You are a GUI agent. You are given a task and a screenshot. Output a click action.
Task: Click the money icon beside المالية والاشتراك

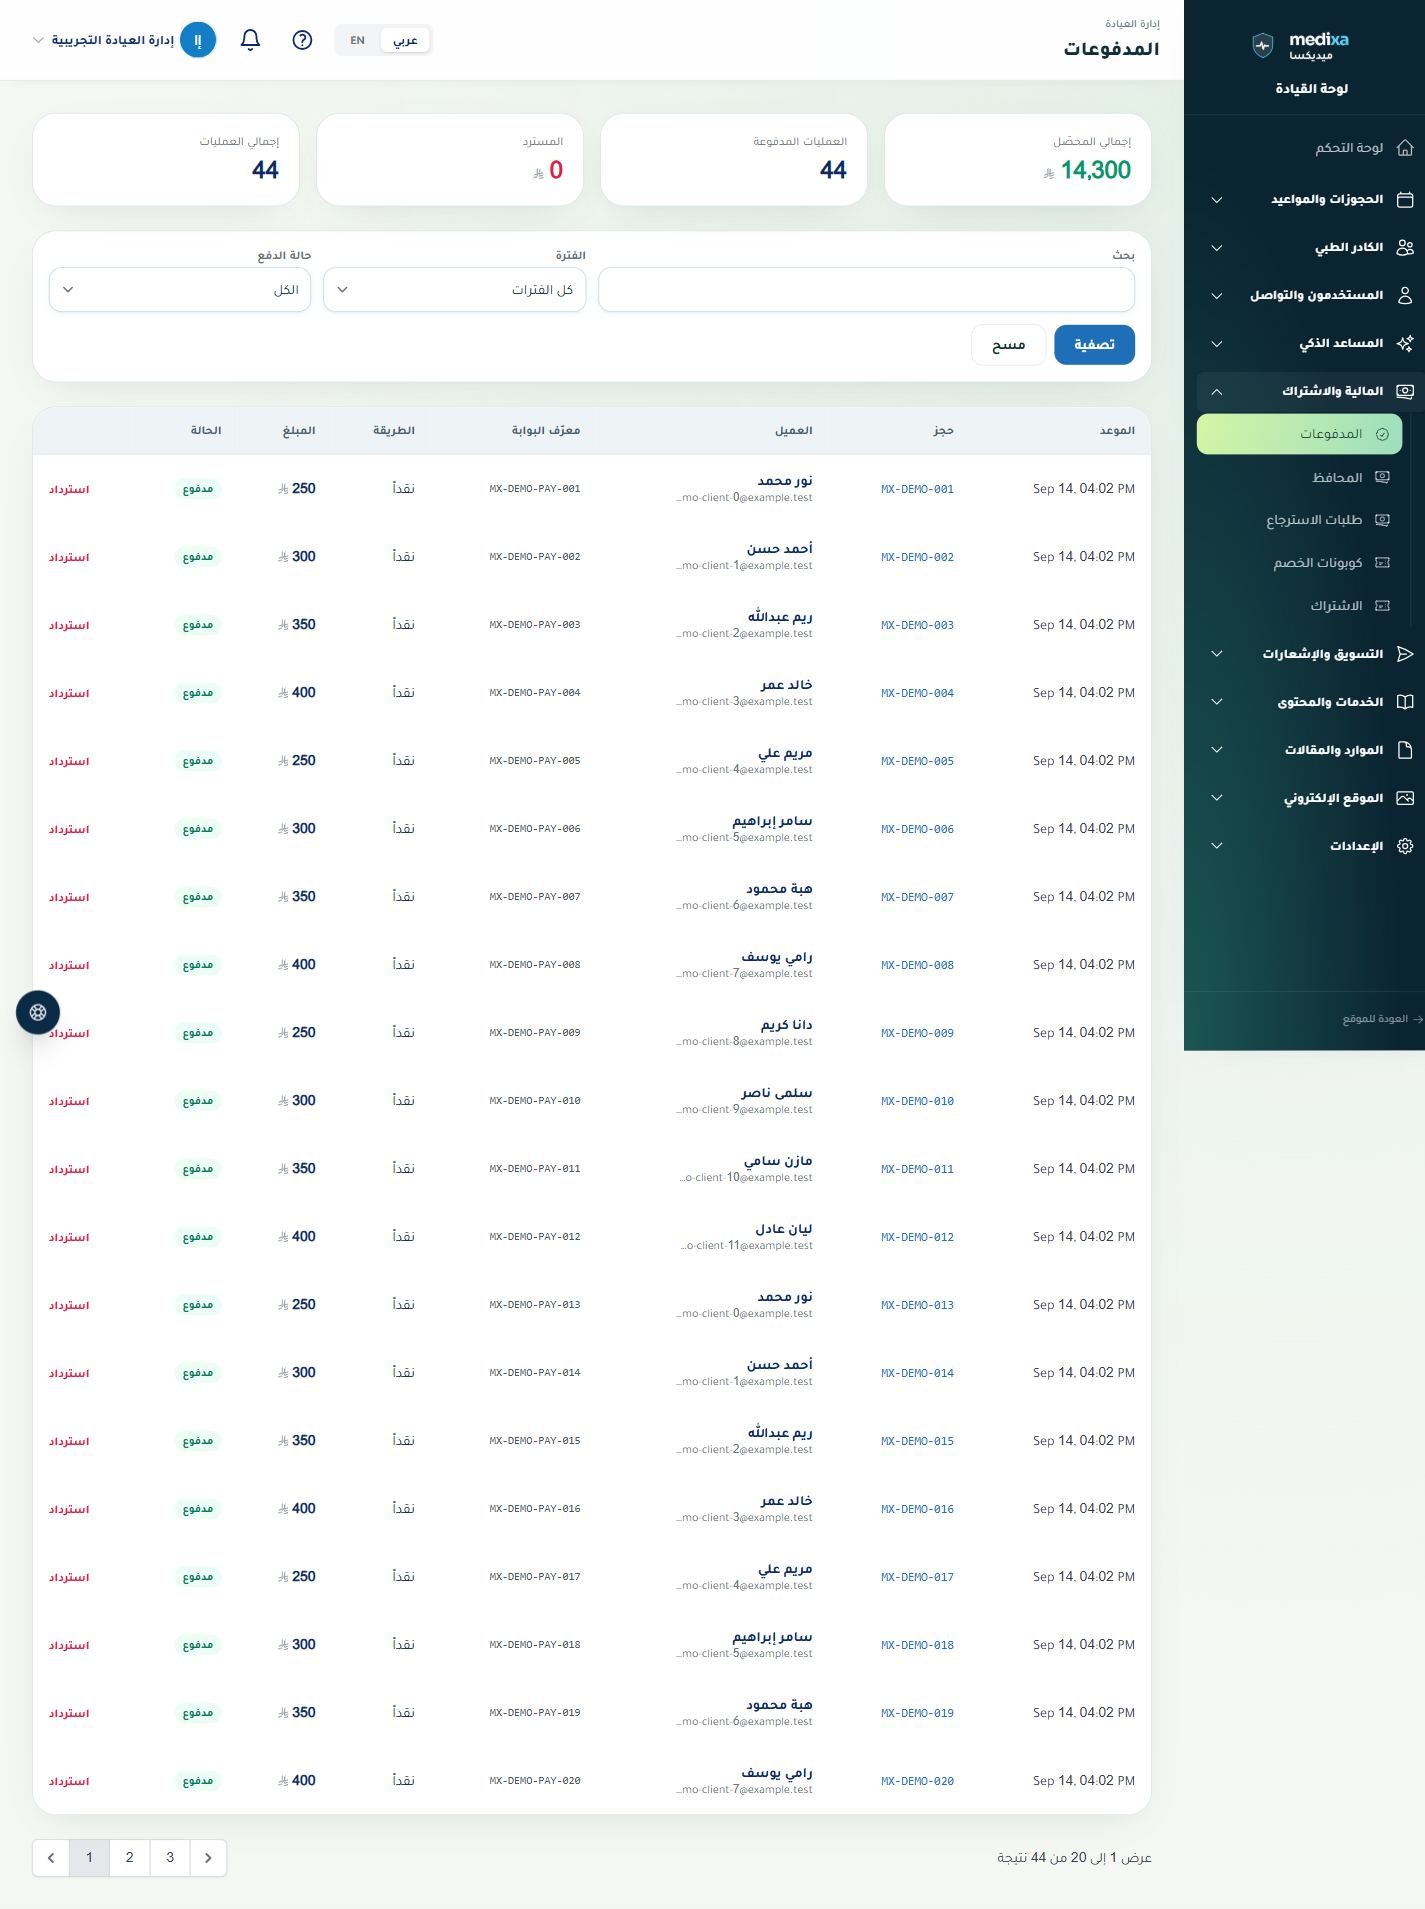click(x=1405, y=391)
